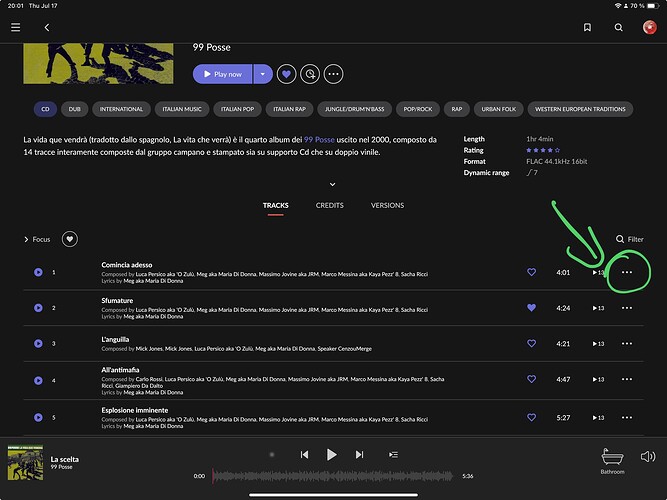Open L'anguilla more options ellipsis
This screenshot has width=667, height=500.
click(x=627, y=343)
